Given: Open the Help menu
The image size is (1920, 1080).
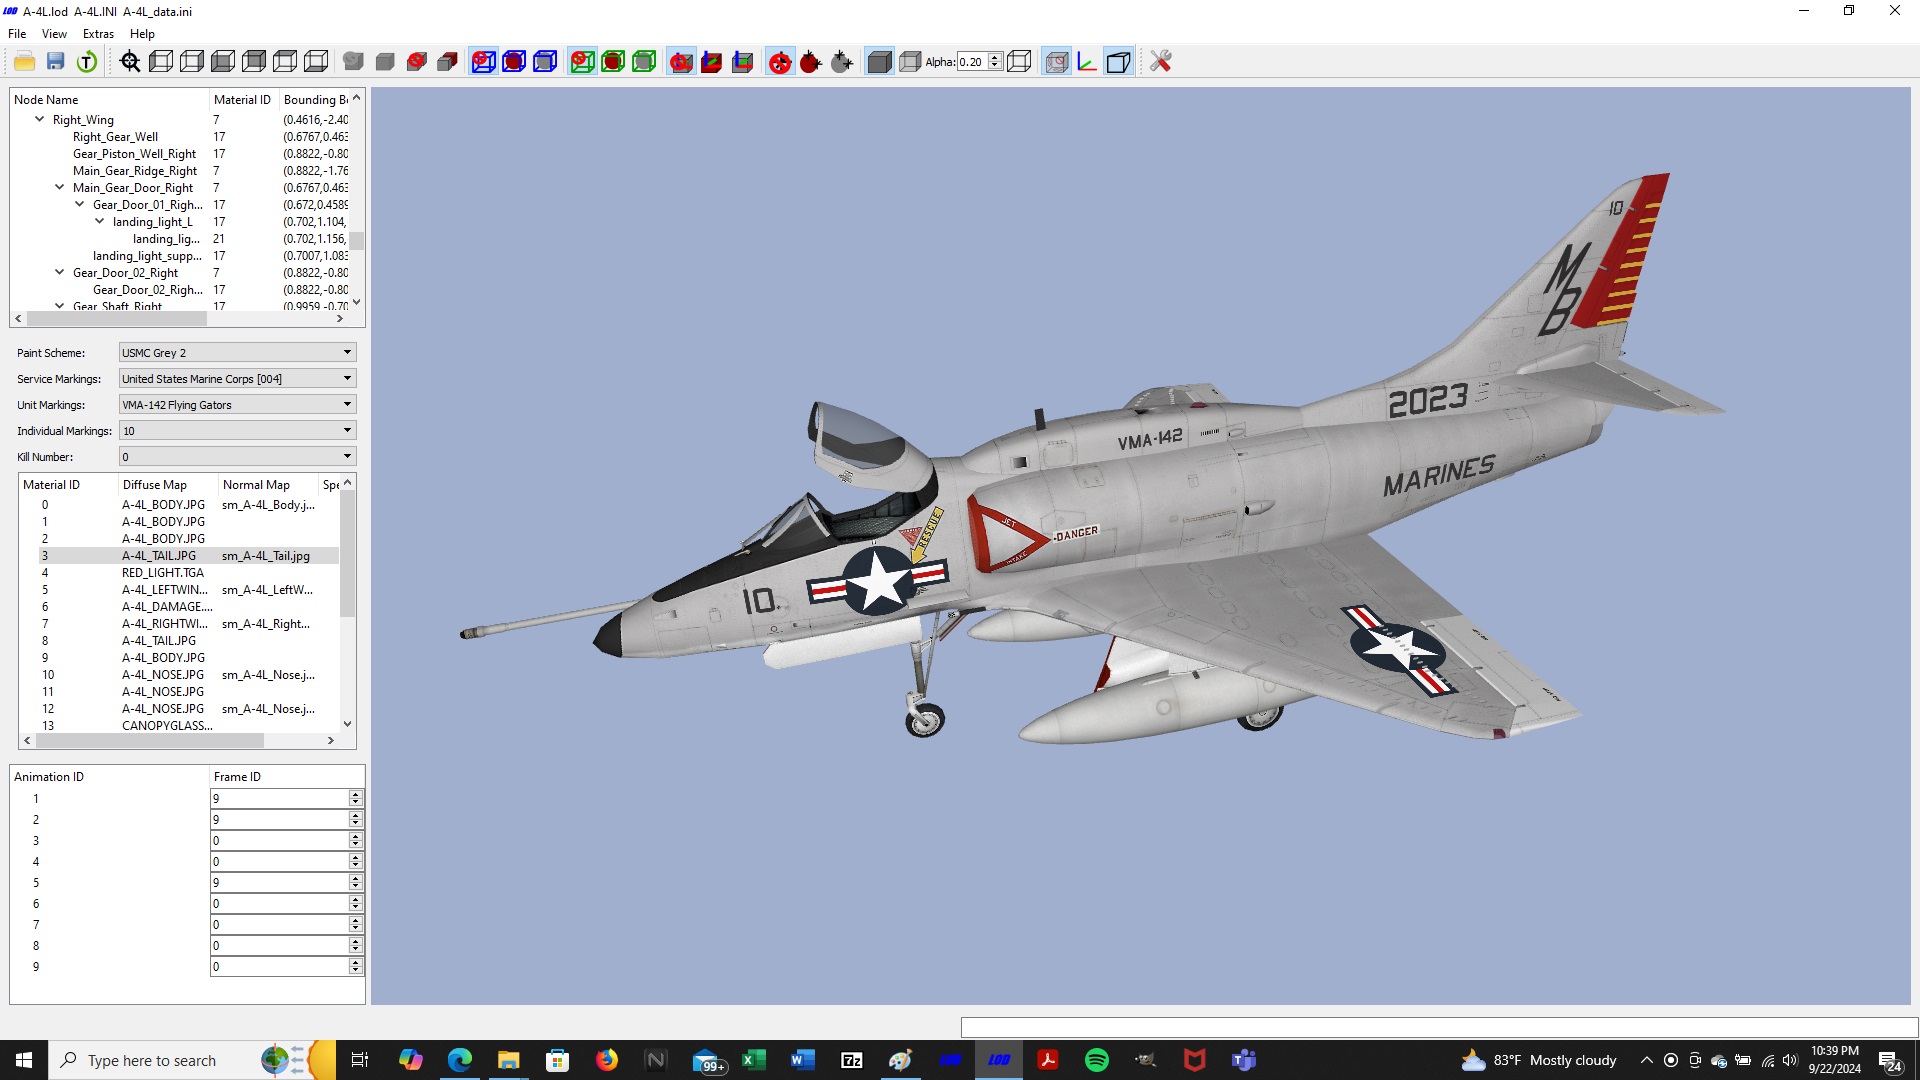Looking at the screenshot, I should (x=142, y=33).
